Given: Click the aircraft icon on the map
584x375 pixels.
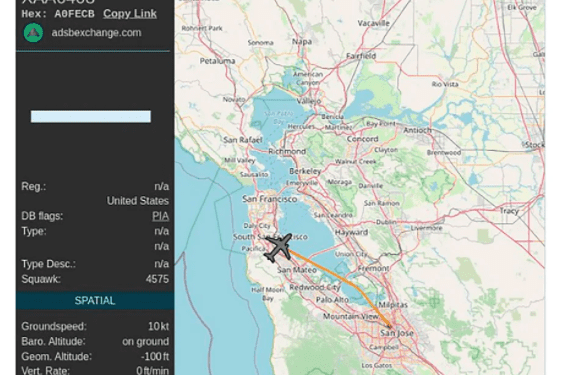Looking at the screenshot, I should (278, 247).
